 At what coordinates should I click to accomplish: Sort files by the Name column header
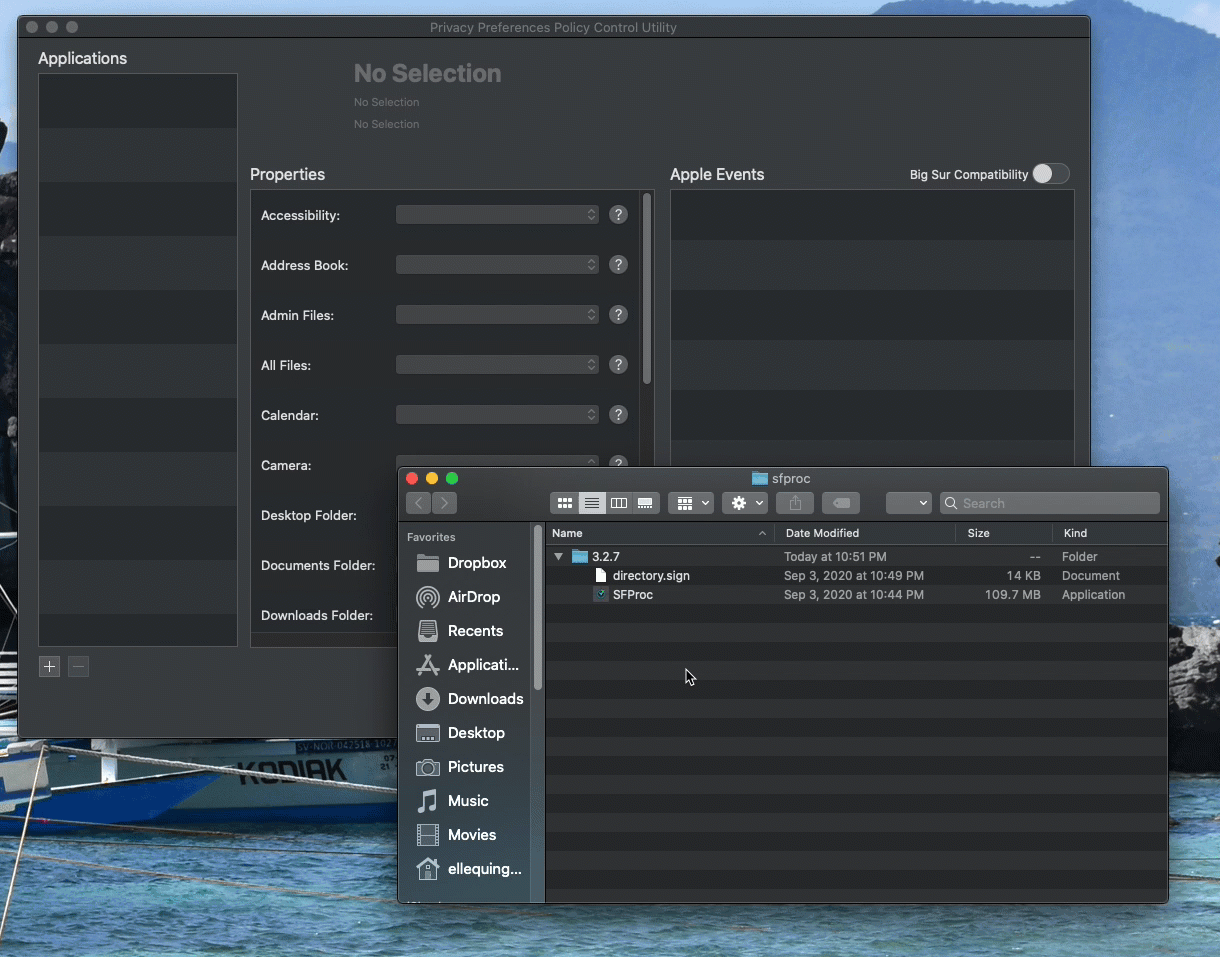[660, 533]
